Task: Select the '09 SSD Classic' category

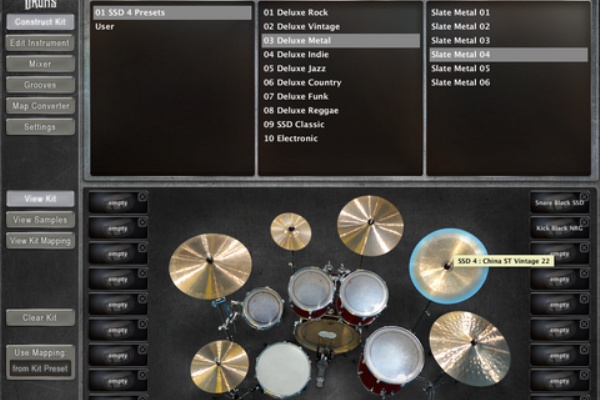Action: pyautogui.click(x=341, y=124)
